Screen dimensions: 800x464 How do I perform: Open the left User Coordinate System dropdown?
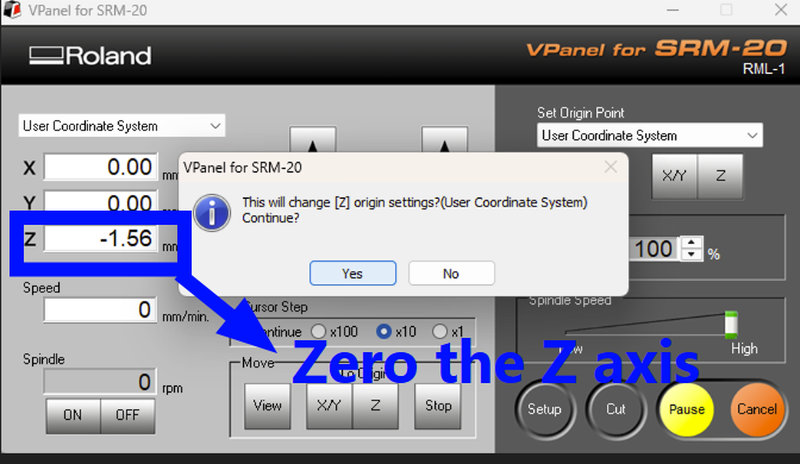click(122, 126)
